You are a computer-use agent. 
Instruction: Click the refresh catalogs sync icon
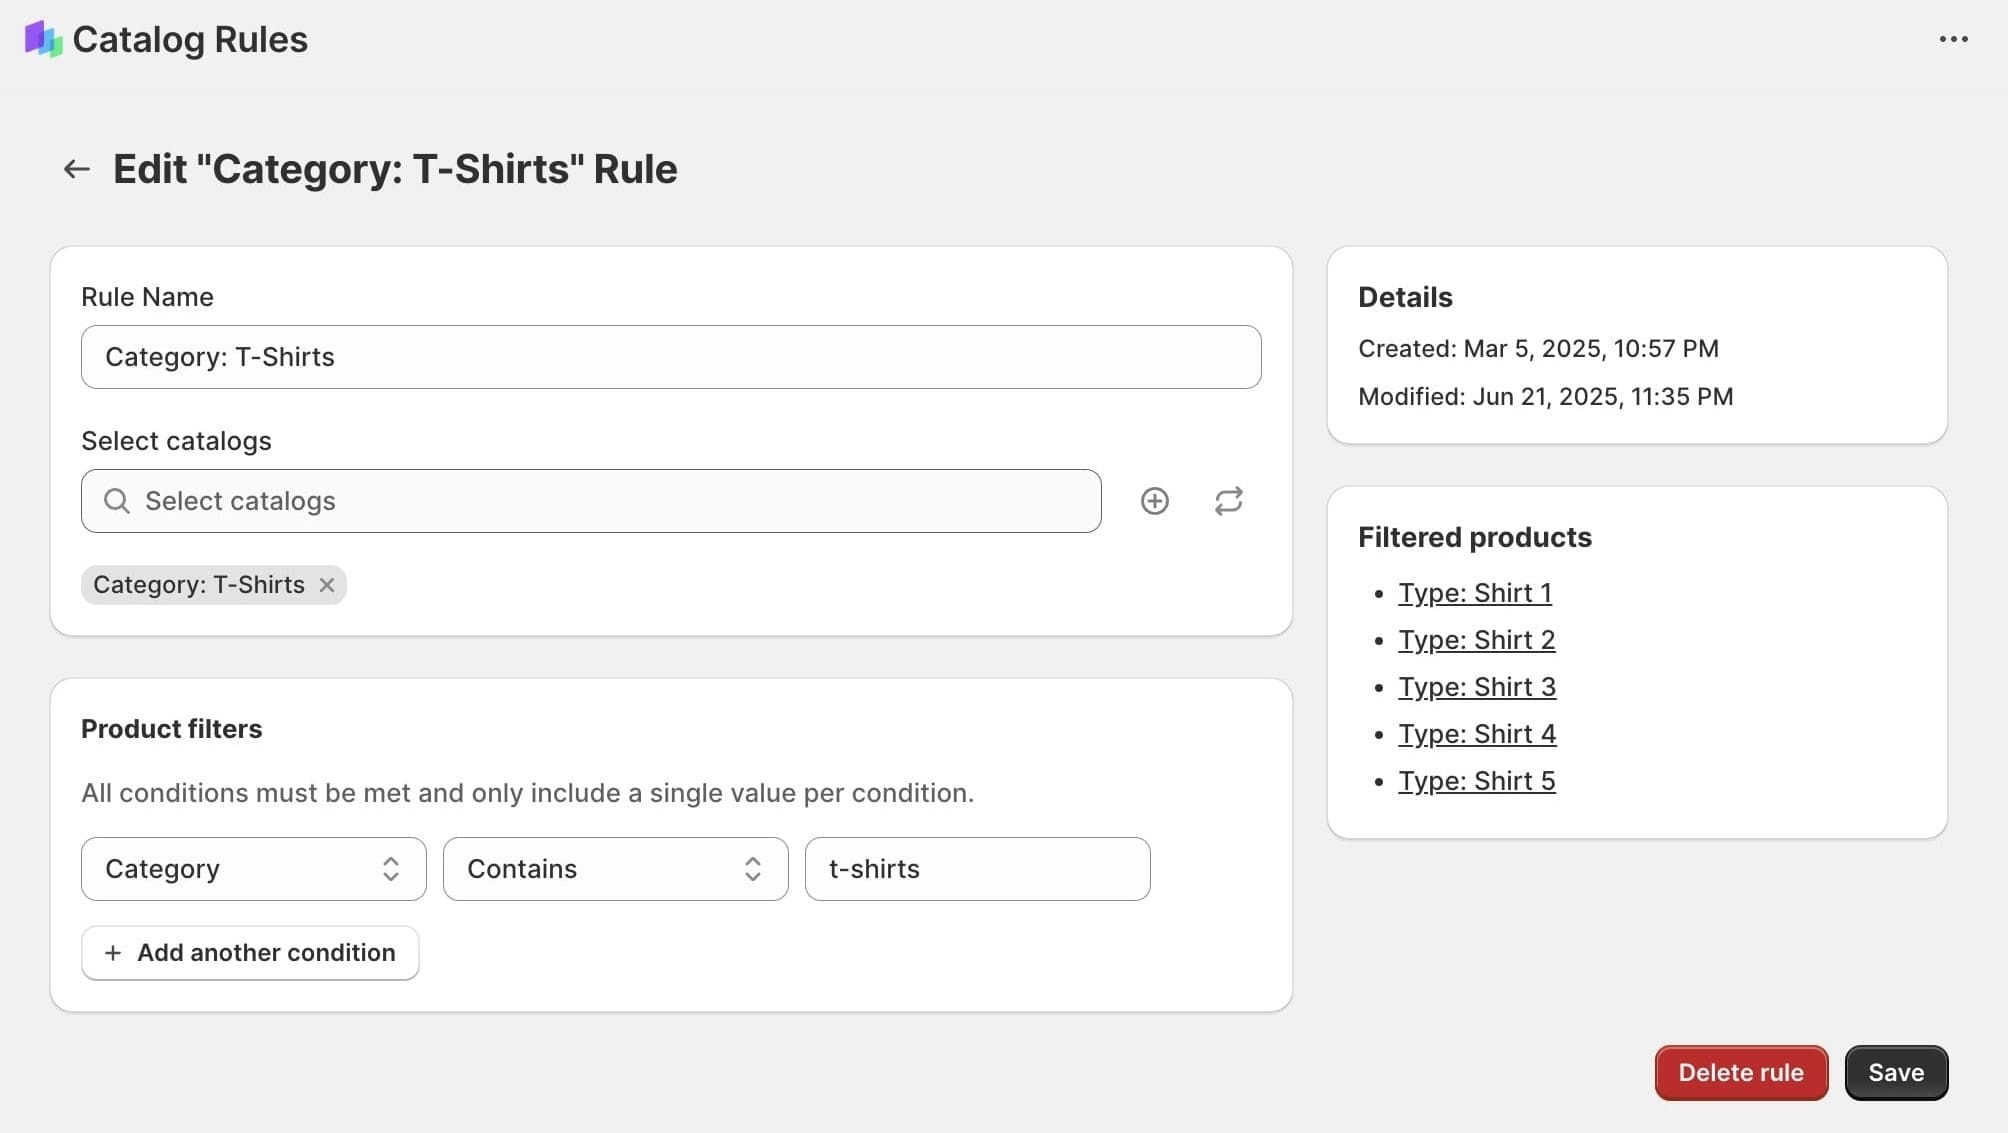1228,501
